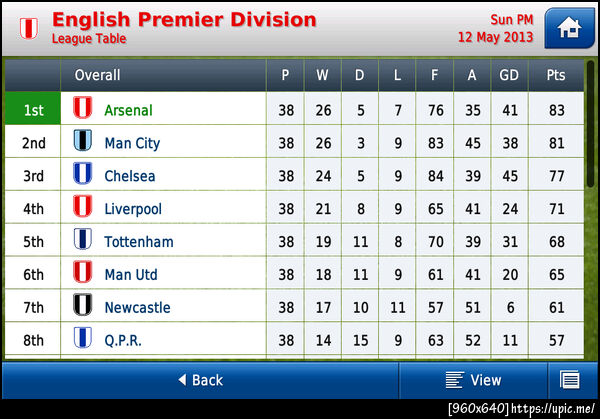
Task: Click the Chelsea club badge
Action: pos(82,176)
